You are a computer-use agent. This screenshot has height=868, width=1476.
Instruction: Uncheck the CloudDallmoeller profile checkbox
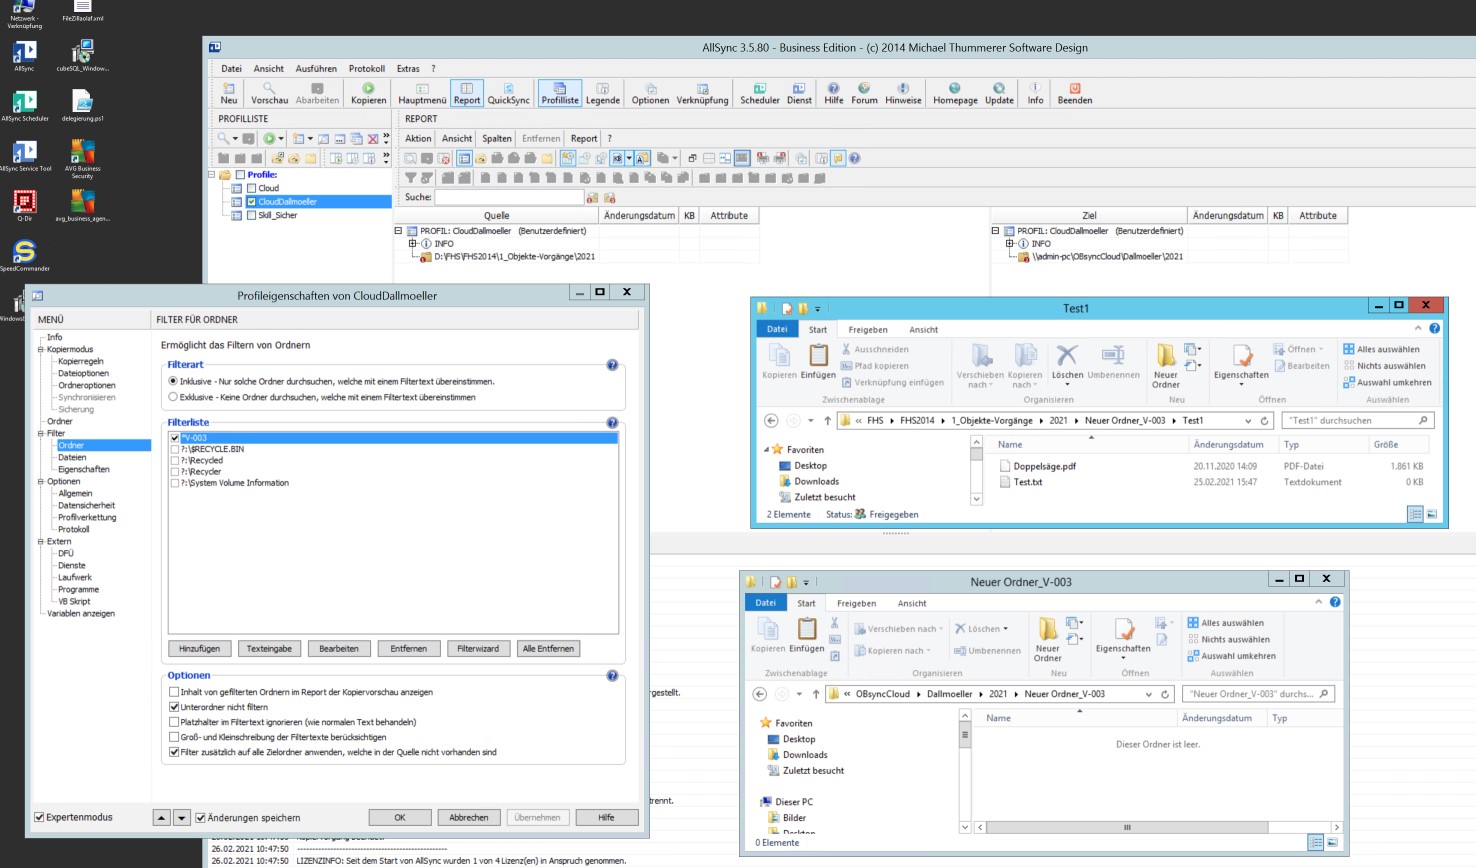point(251,202)
